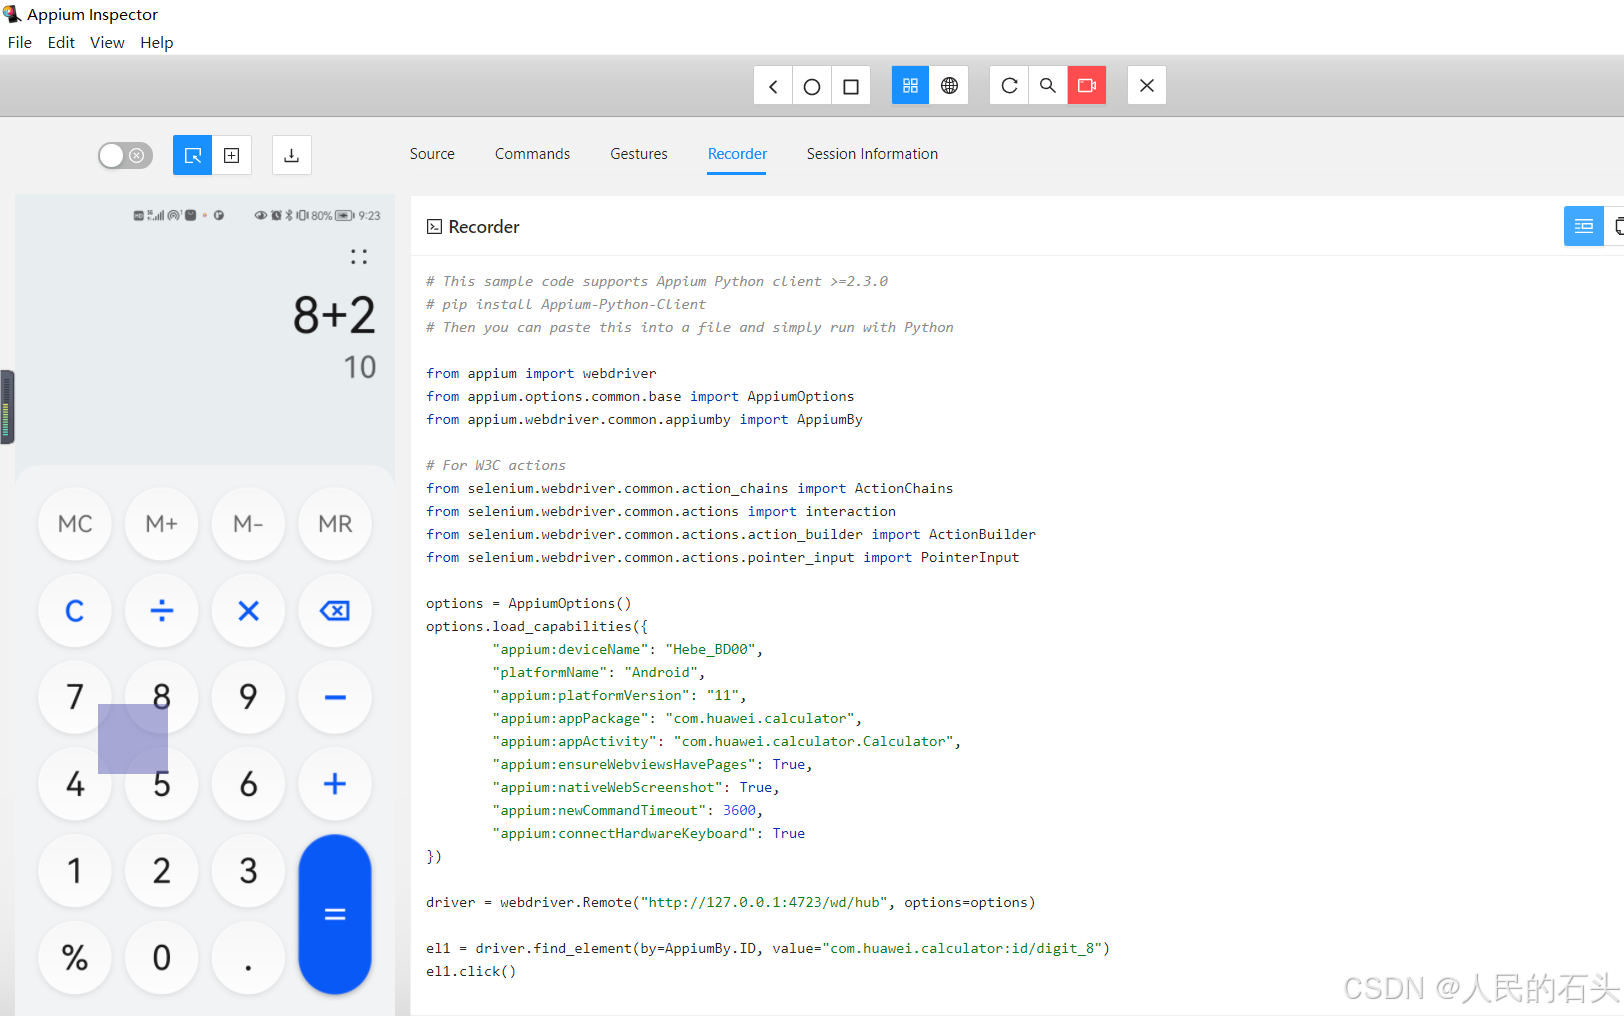Choose Tap/Swipe by Coordinates icon
The image size is (1624, 1016).
232,155
